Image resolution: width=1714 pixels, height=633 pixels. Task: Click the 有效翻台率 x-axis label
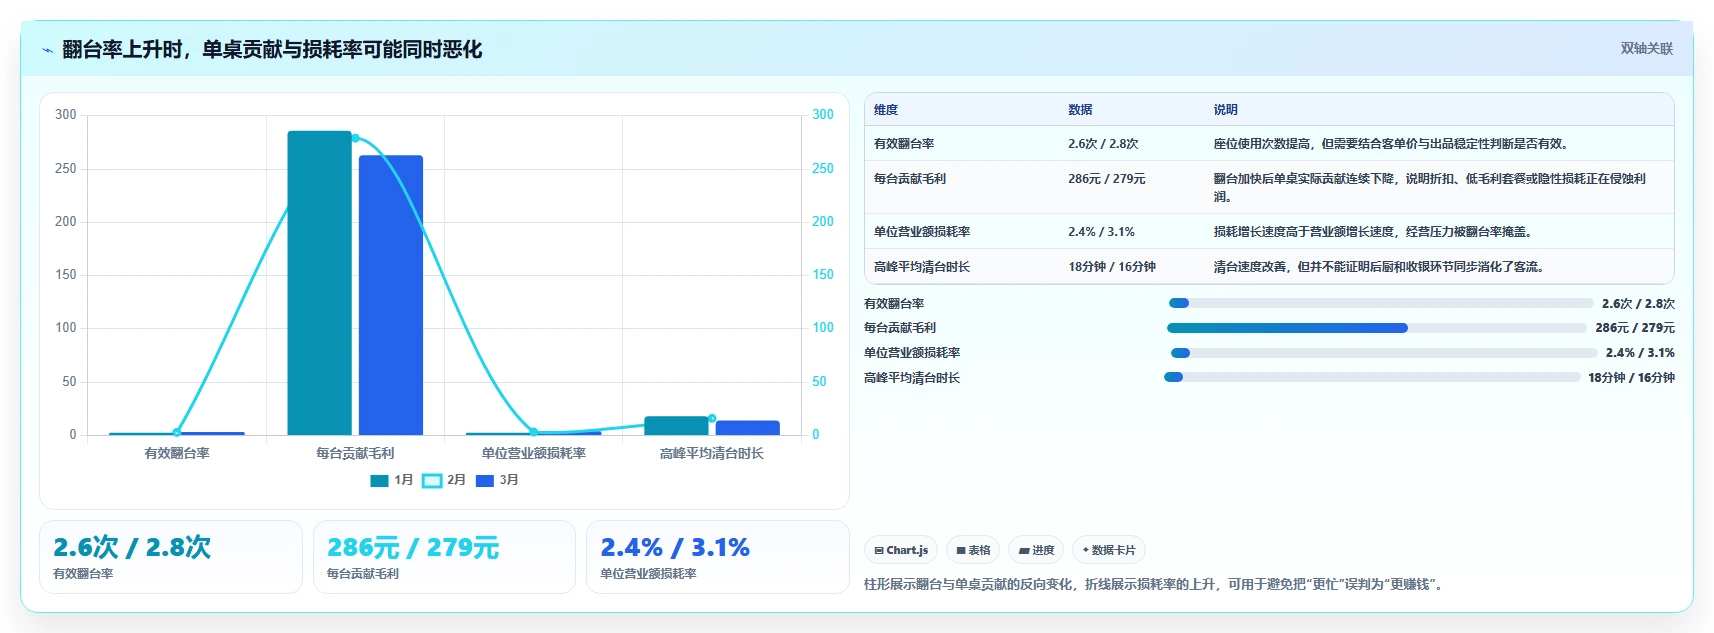[x=177, y=454]
